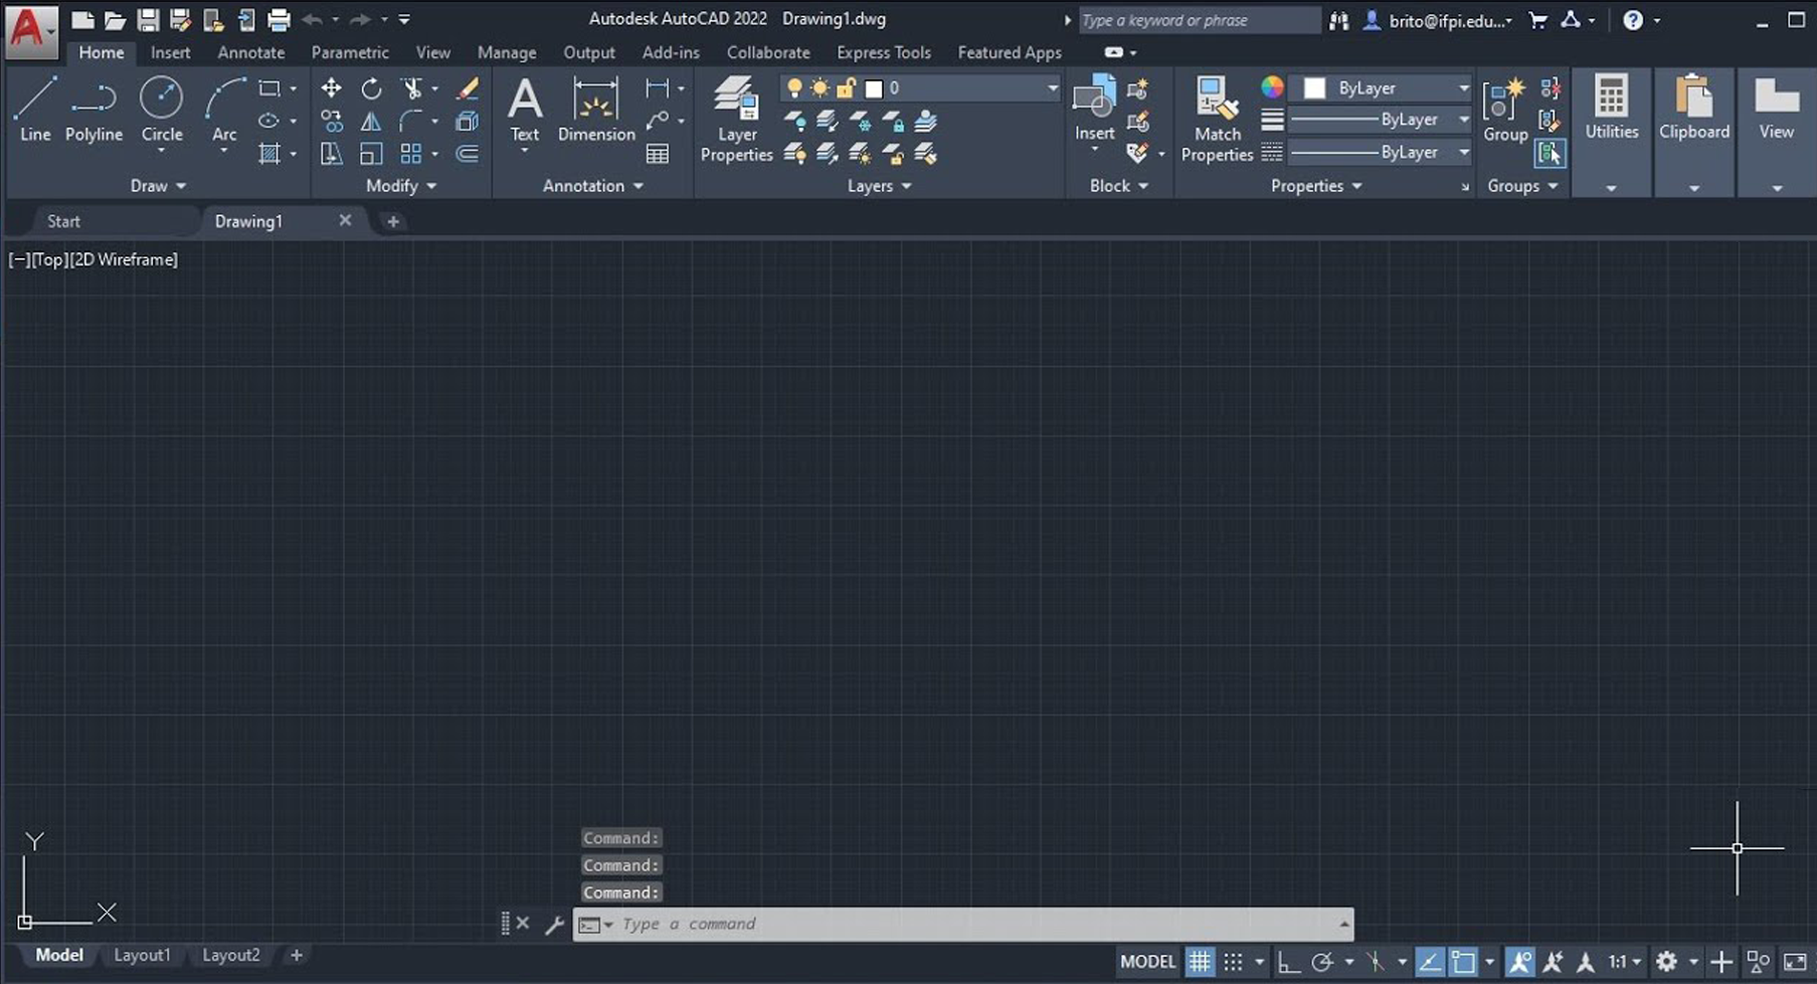Click the Group tool

coord(1505,110)
